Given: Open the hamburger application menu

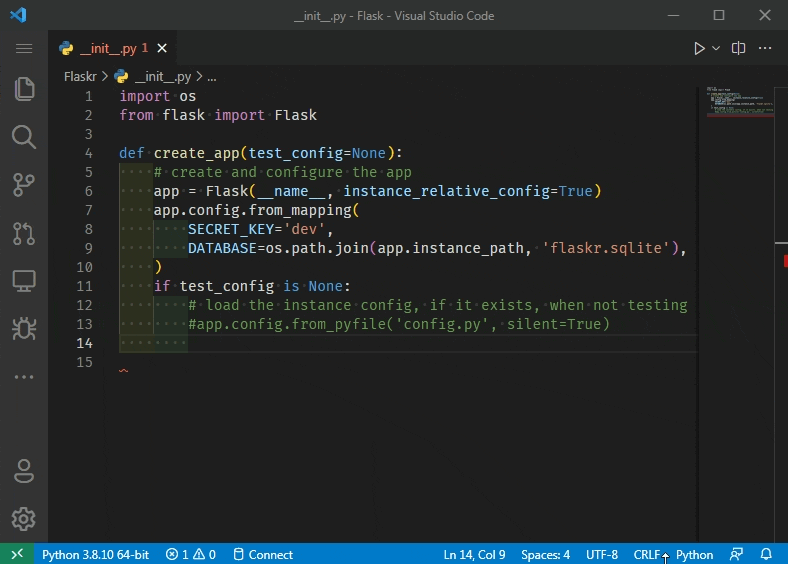Looking at the screenshot, I should point(24,48).
